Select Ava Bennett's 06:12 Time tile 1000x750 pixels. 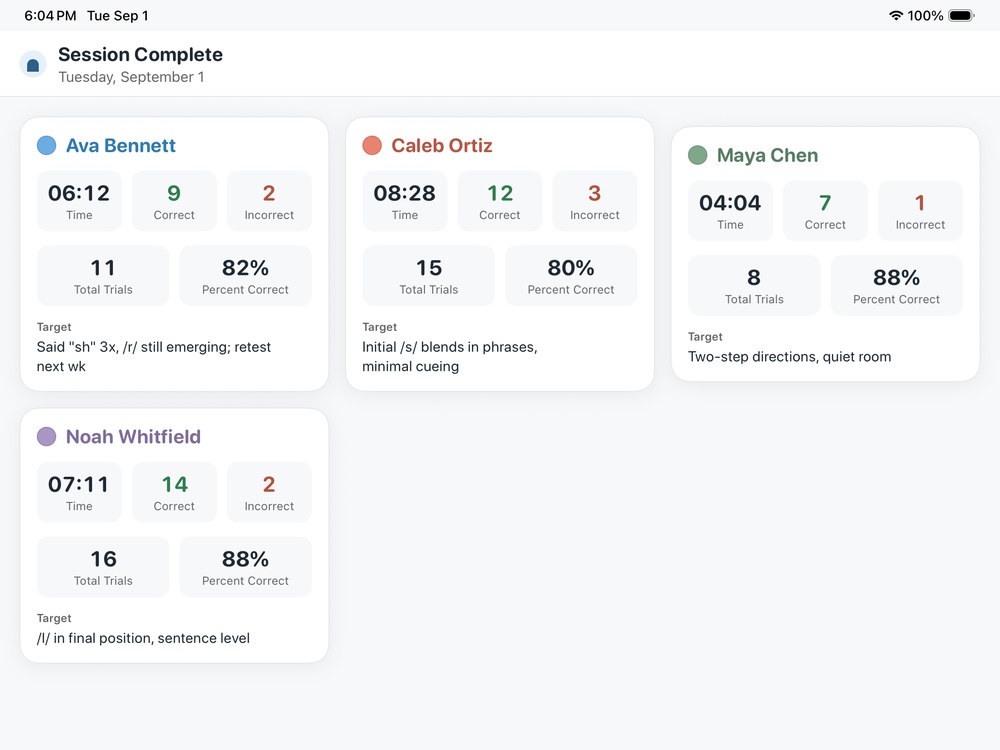click(79, 201)
